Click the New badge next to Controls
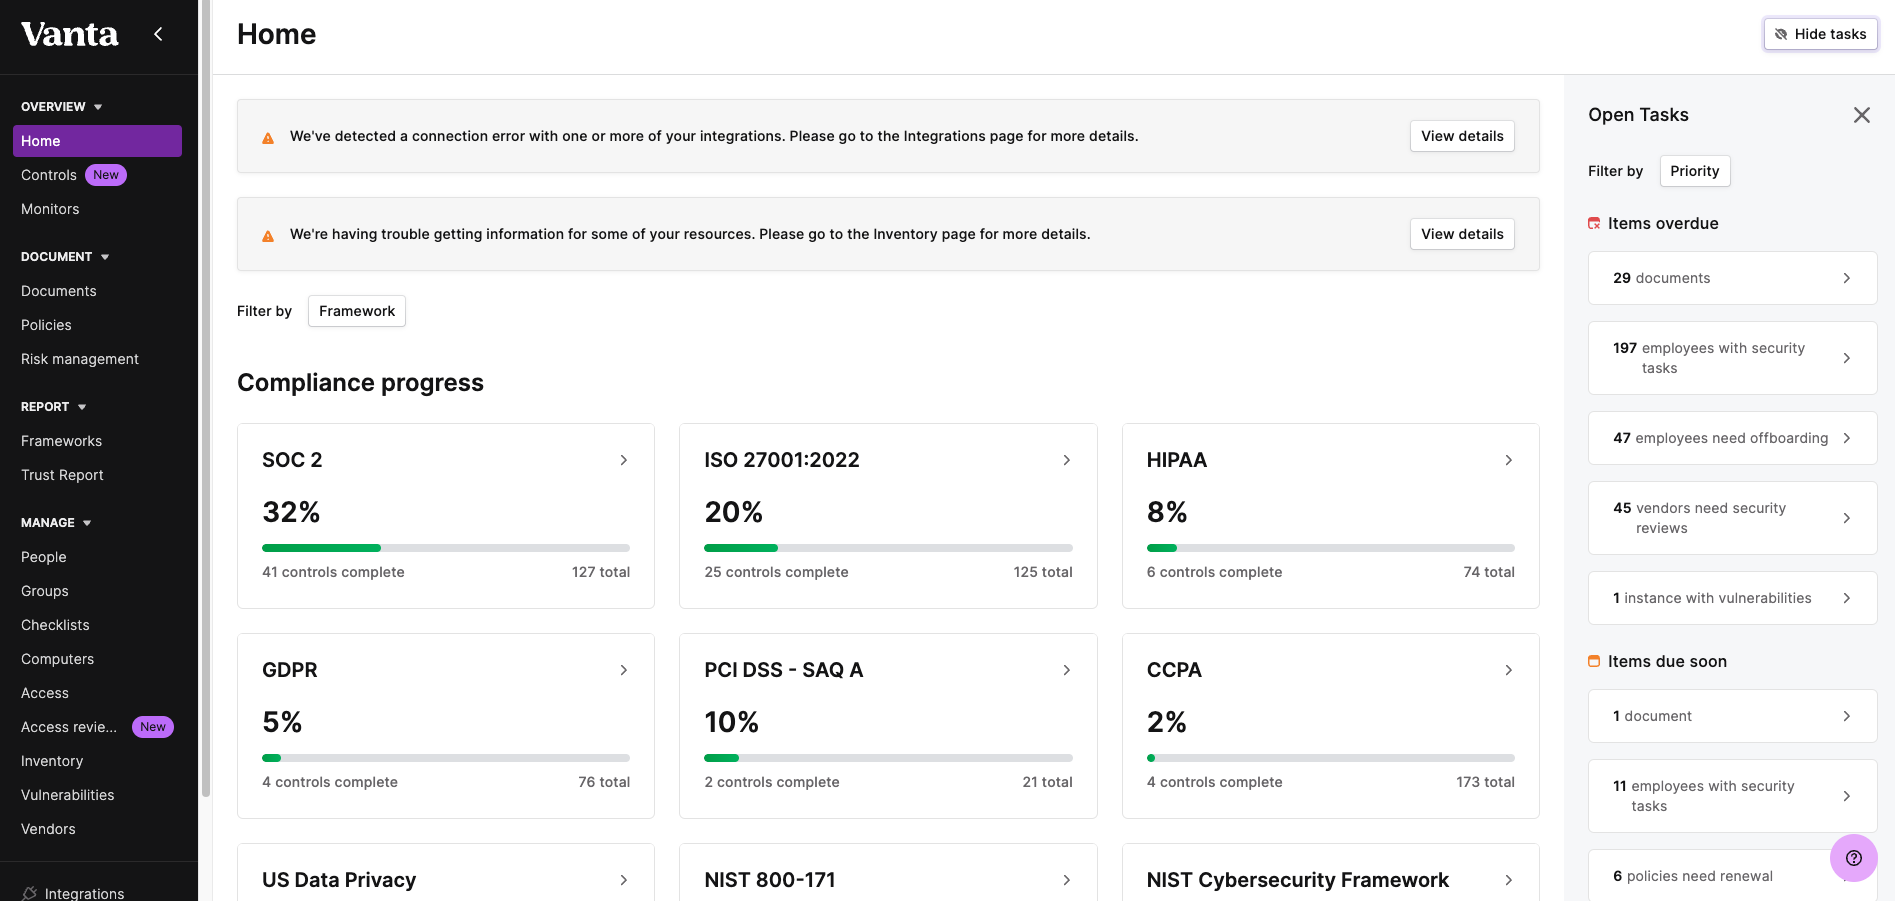Viewport: 1895px width, 901px height. point(106,175)
